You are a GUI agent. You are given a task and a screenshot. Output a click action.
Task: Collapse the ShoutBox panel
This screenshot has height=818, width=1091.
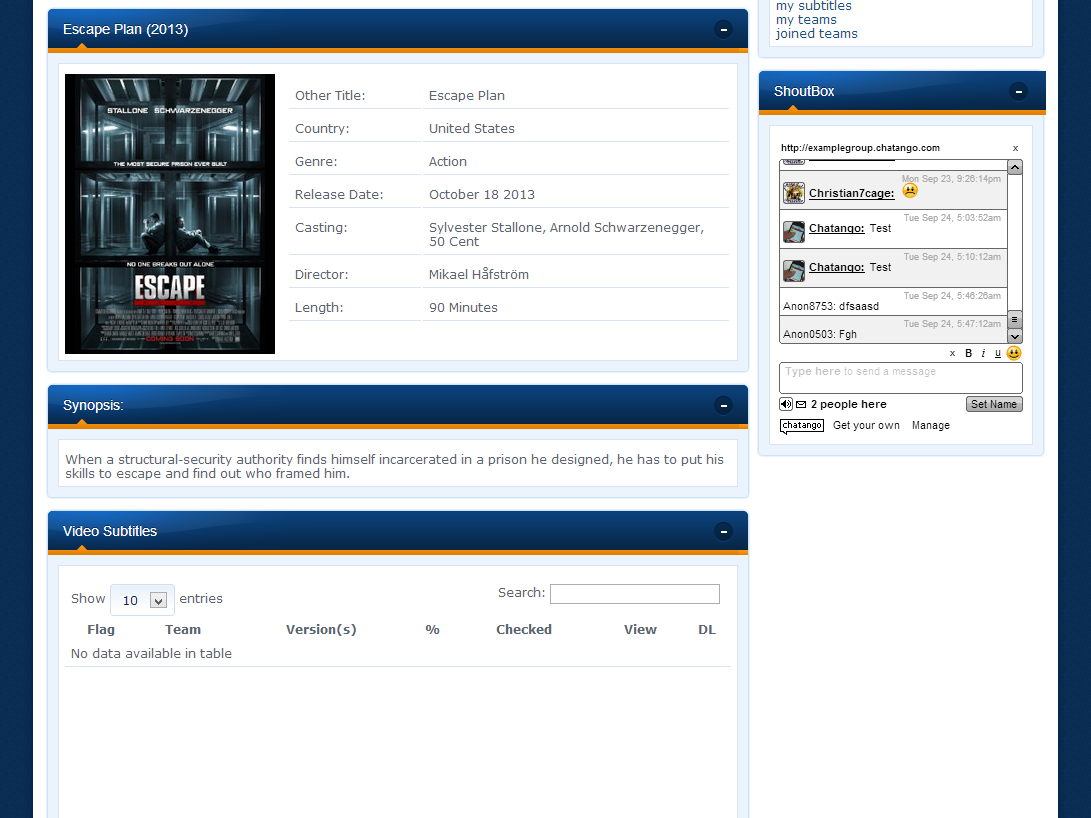click(x=1017, y=91)
